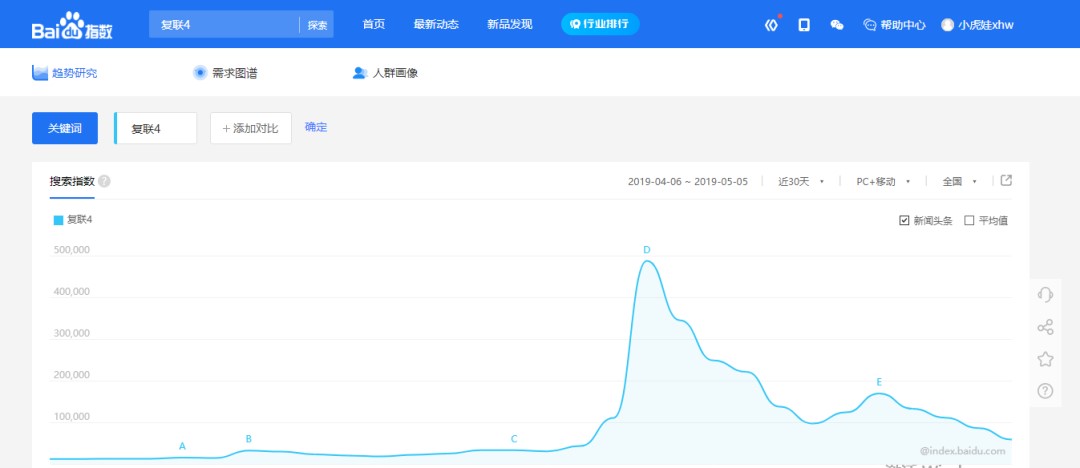Click the 500,000 y-axis label
Image resolution: width=1080 pixels, height=468 pixels.
click(x=71, y=250)
